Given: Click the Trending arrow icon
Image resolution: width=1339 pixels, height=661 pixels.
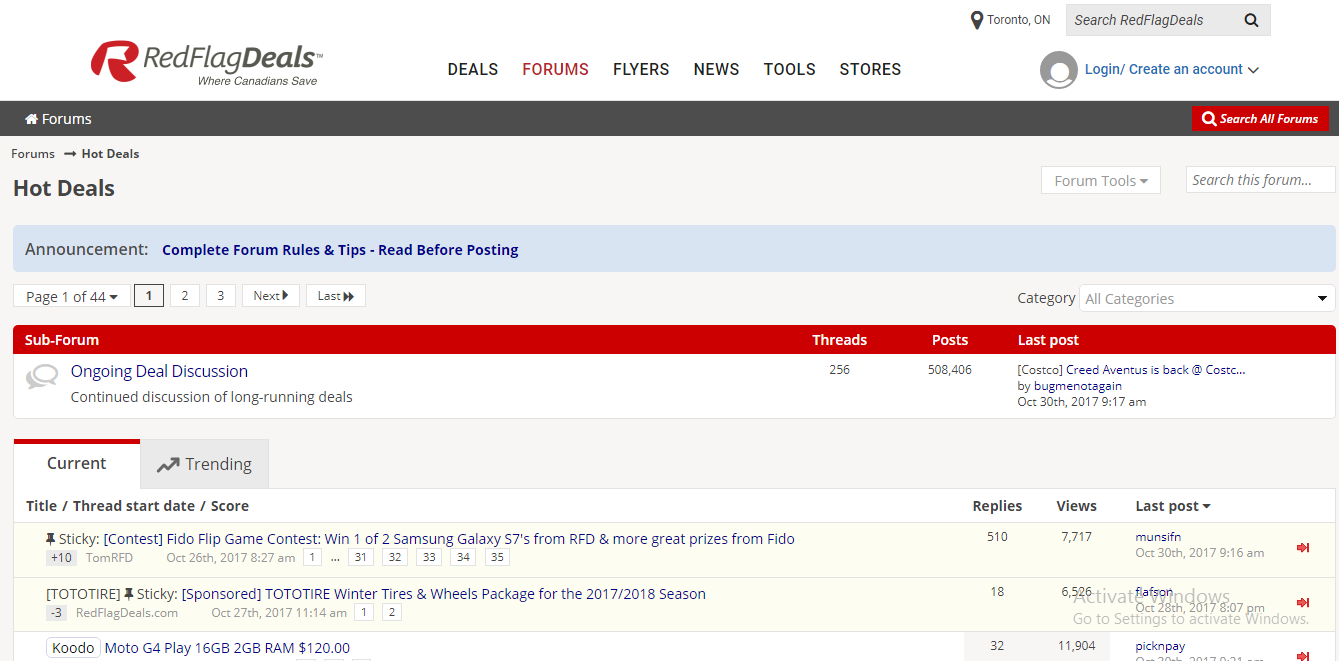Looking at the screenshot, I should click(168, 465).
